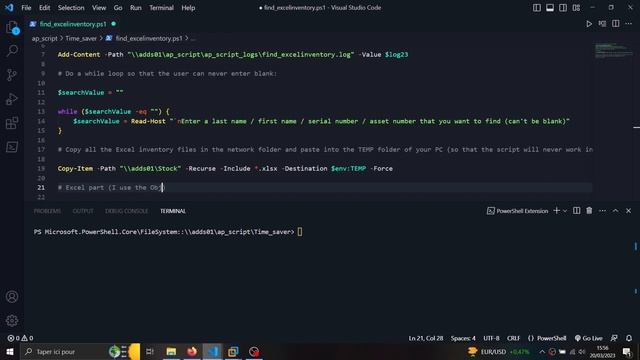Change end of line sequence CRLF

513,338
